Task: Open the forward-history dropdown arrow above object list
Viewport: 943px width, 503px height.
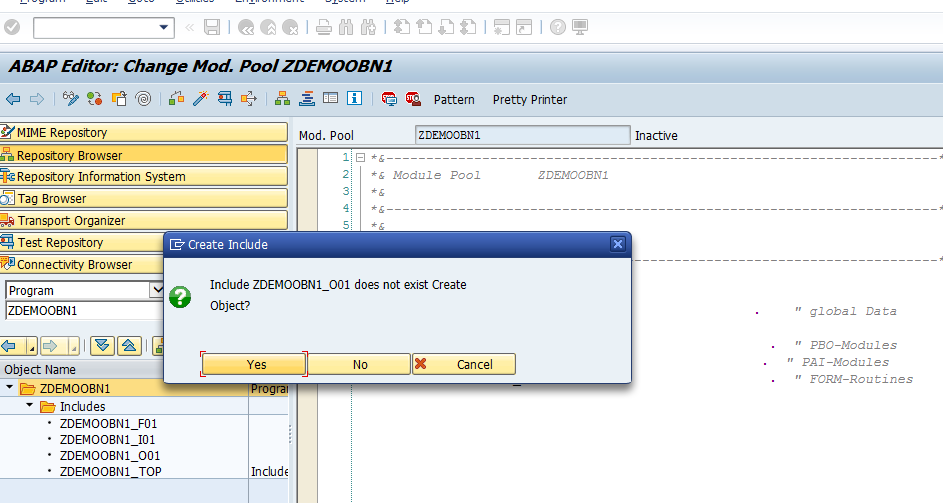Action: tap(73, 347)
